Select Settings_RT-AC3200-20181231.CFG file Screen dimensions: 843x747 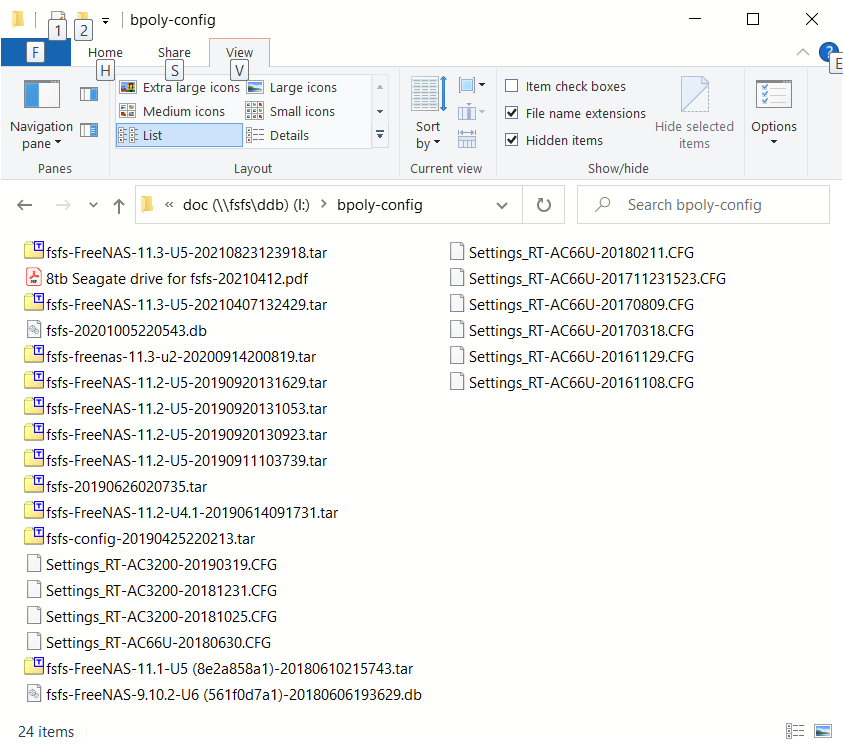point(152,591)
